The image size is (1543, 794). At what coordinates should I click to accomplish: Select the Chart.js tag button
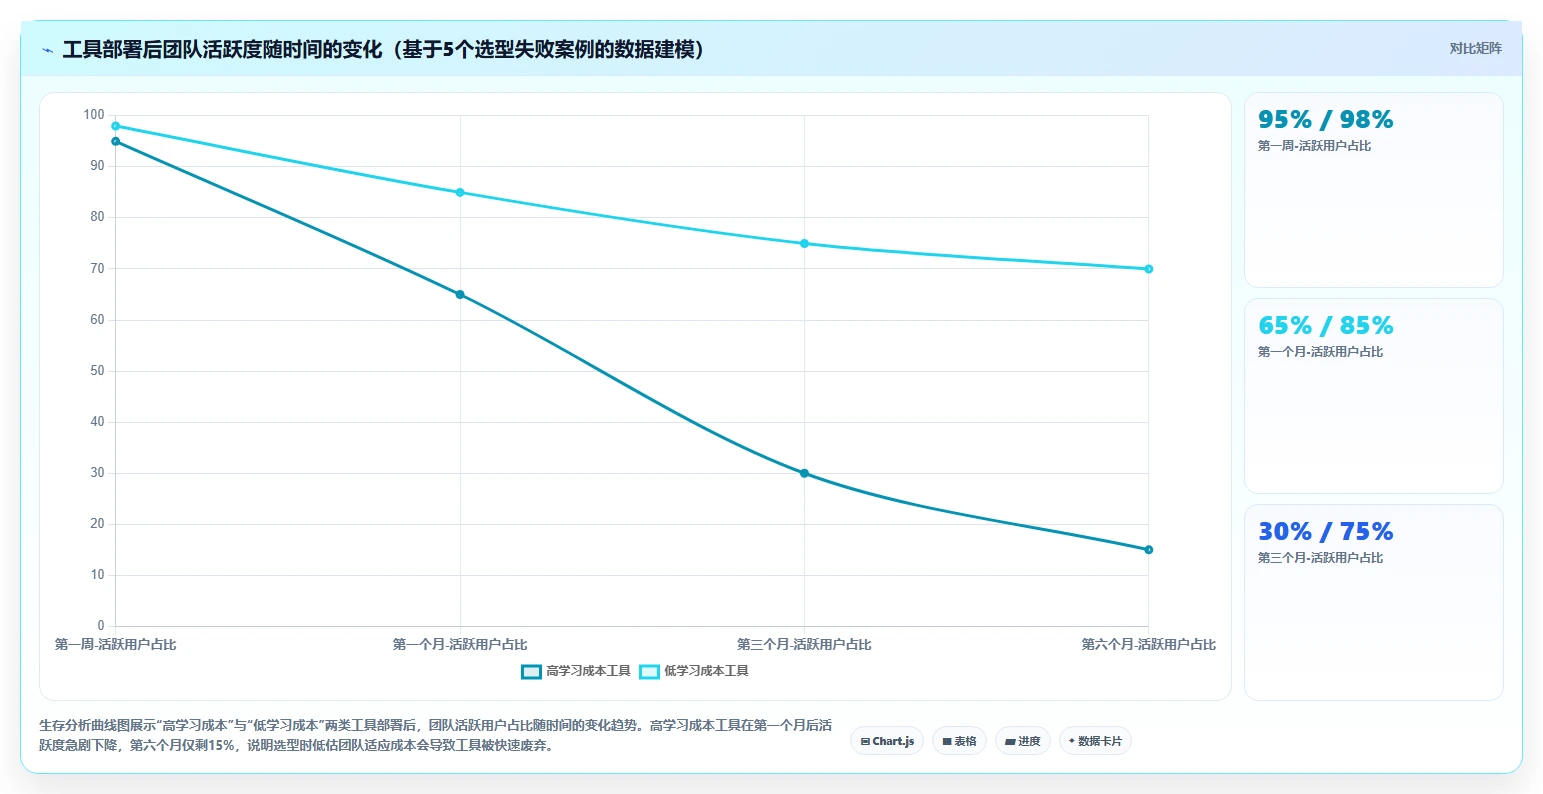887,741
